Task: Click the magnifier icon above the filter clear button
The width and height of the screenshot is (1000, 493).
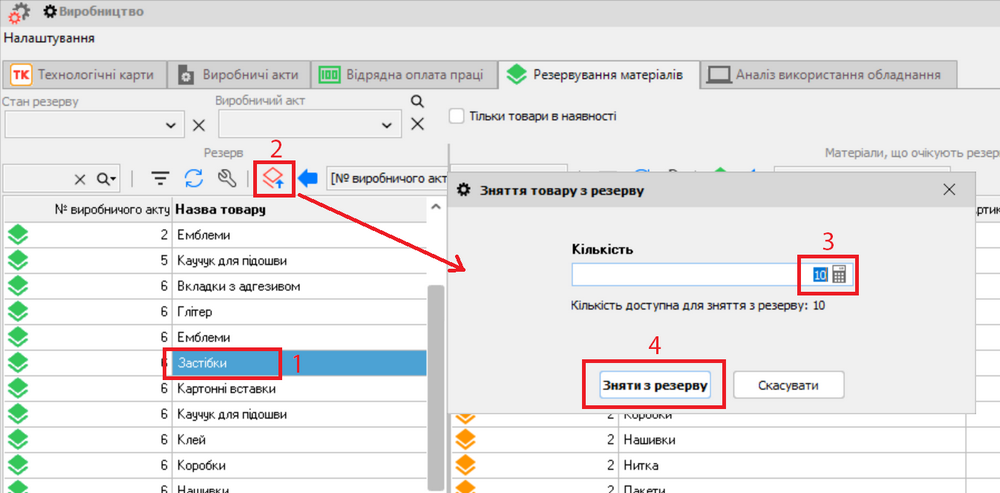Action: tap(417, 102)
